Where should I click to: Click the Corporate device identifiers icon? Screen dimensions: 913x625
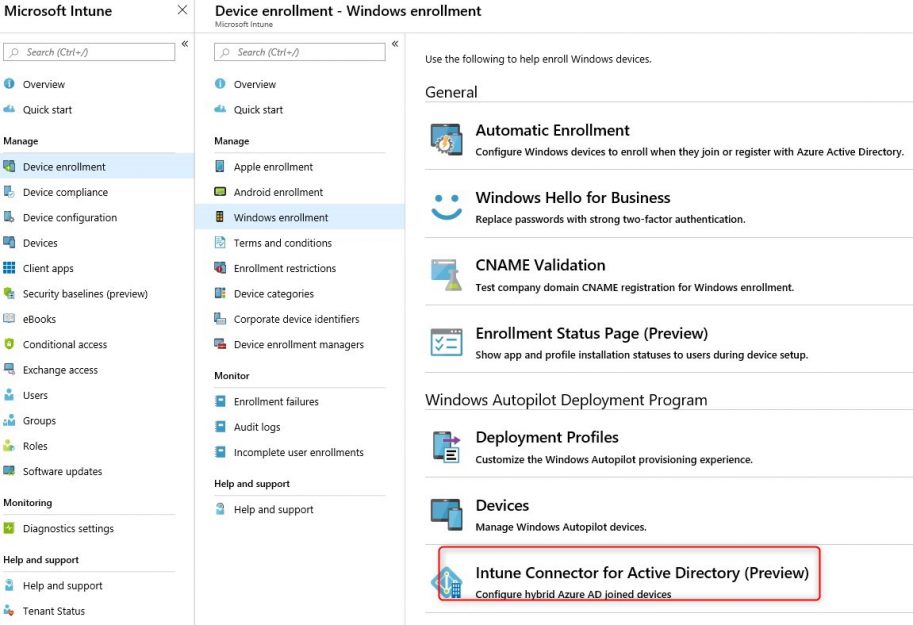(x=219, y=319)
